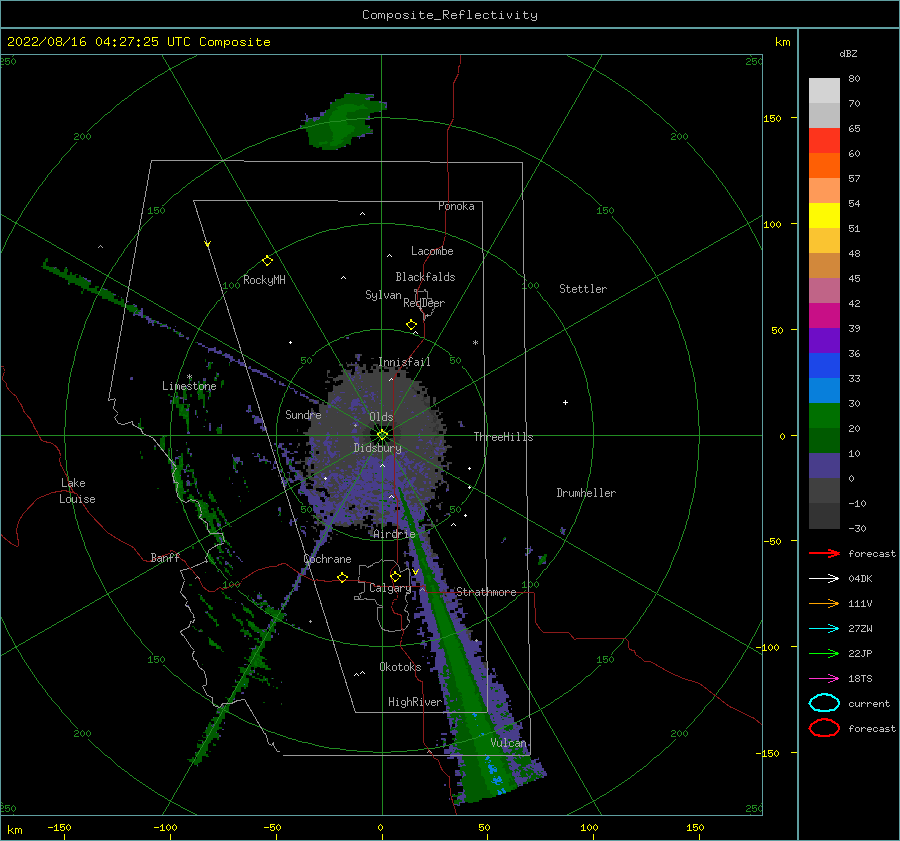Select the ThreeHills label
Image resolution: width=900 pixels, height=841 pixels.
(x=503, y=437)
